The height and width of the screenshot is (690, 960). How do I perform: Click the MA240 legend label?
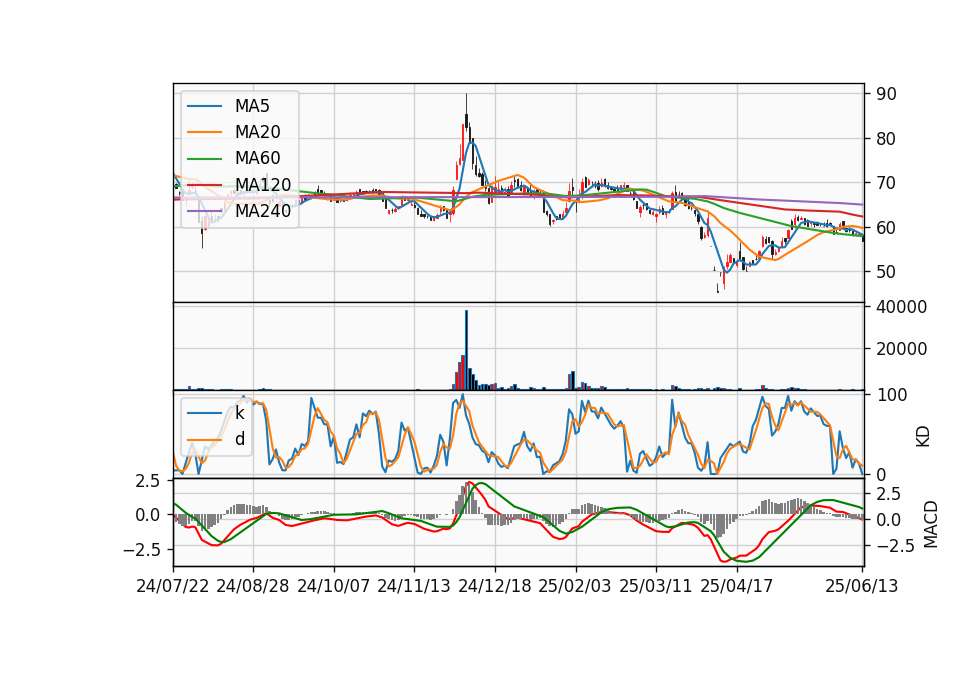(263, 211)
